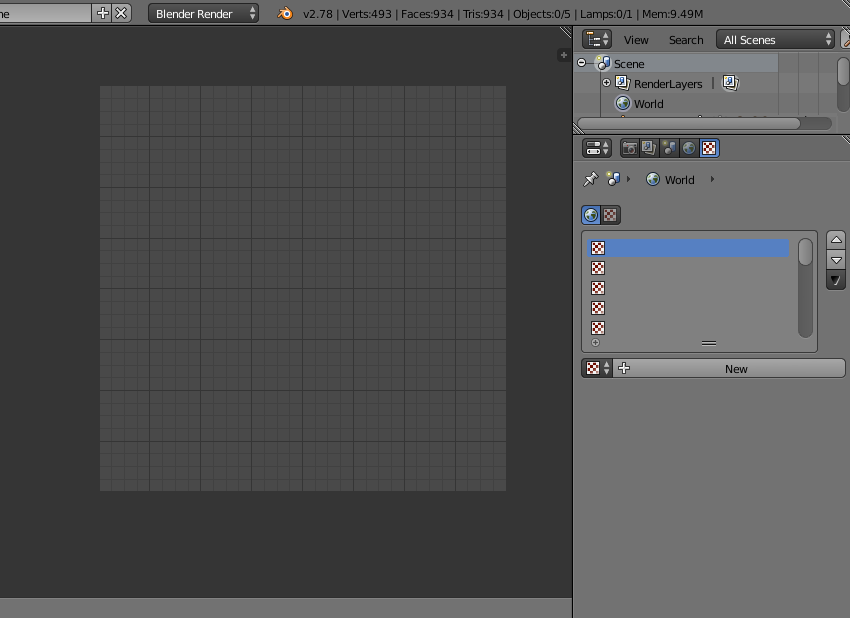The width and height of the screenshot is (850, 618).
Task: Open 3D view properties region plus toggle
Action: (x=564, y=55)
